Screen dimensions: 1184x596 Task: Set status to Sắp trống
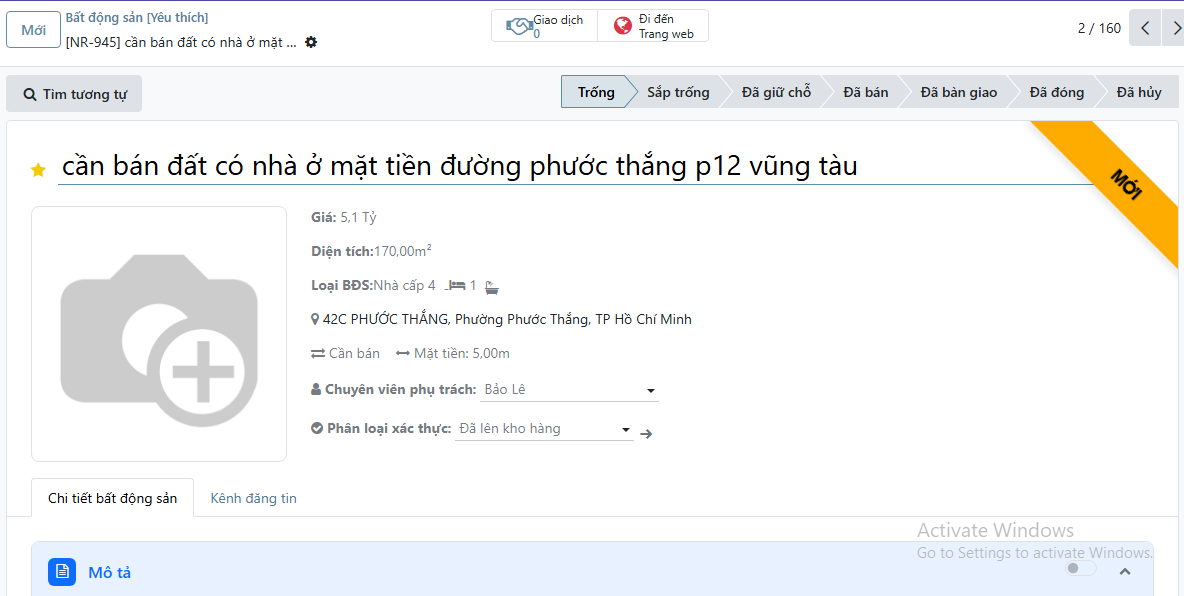(x=678, y=92)
